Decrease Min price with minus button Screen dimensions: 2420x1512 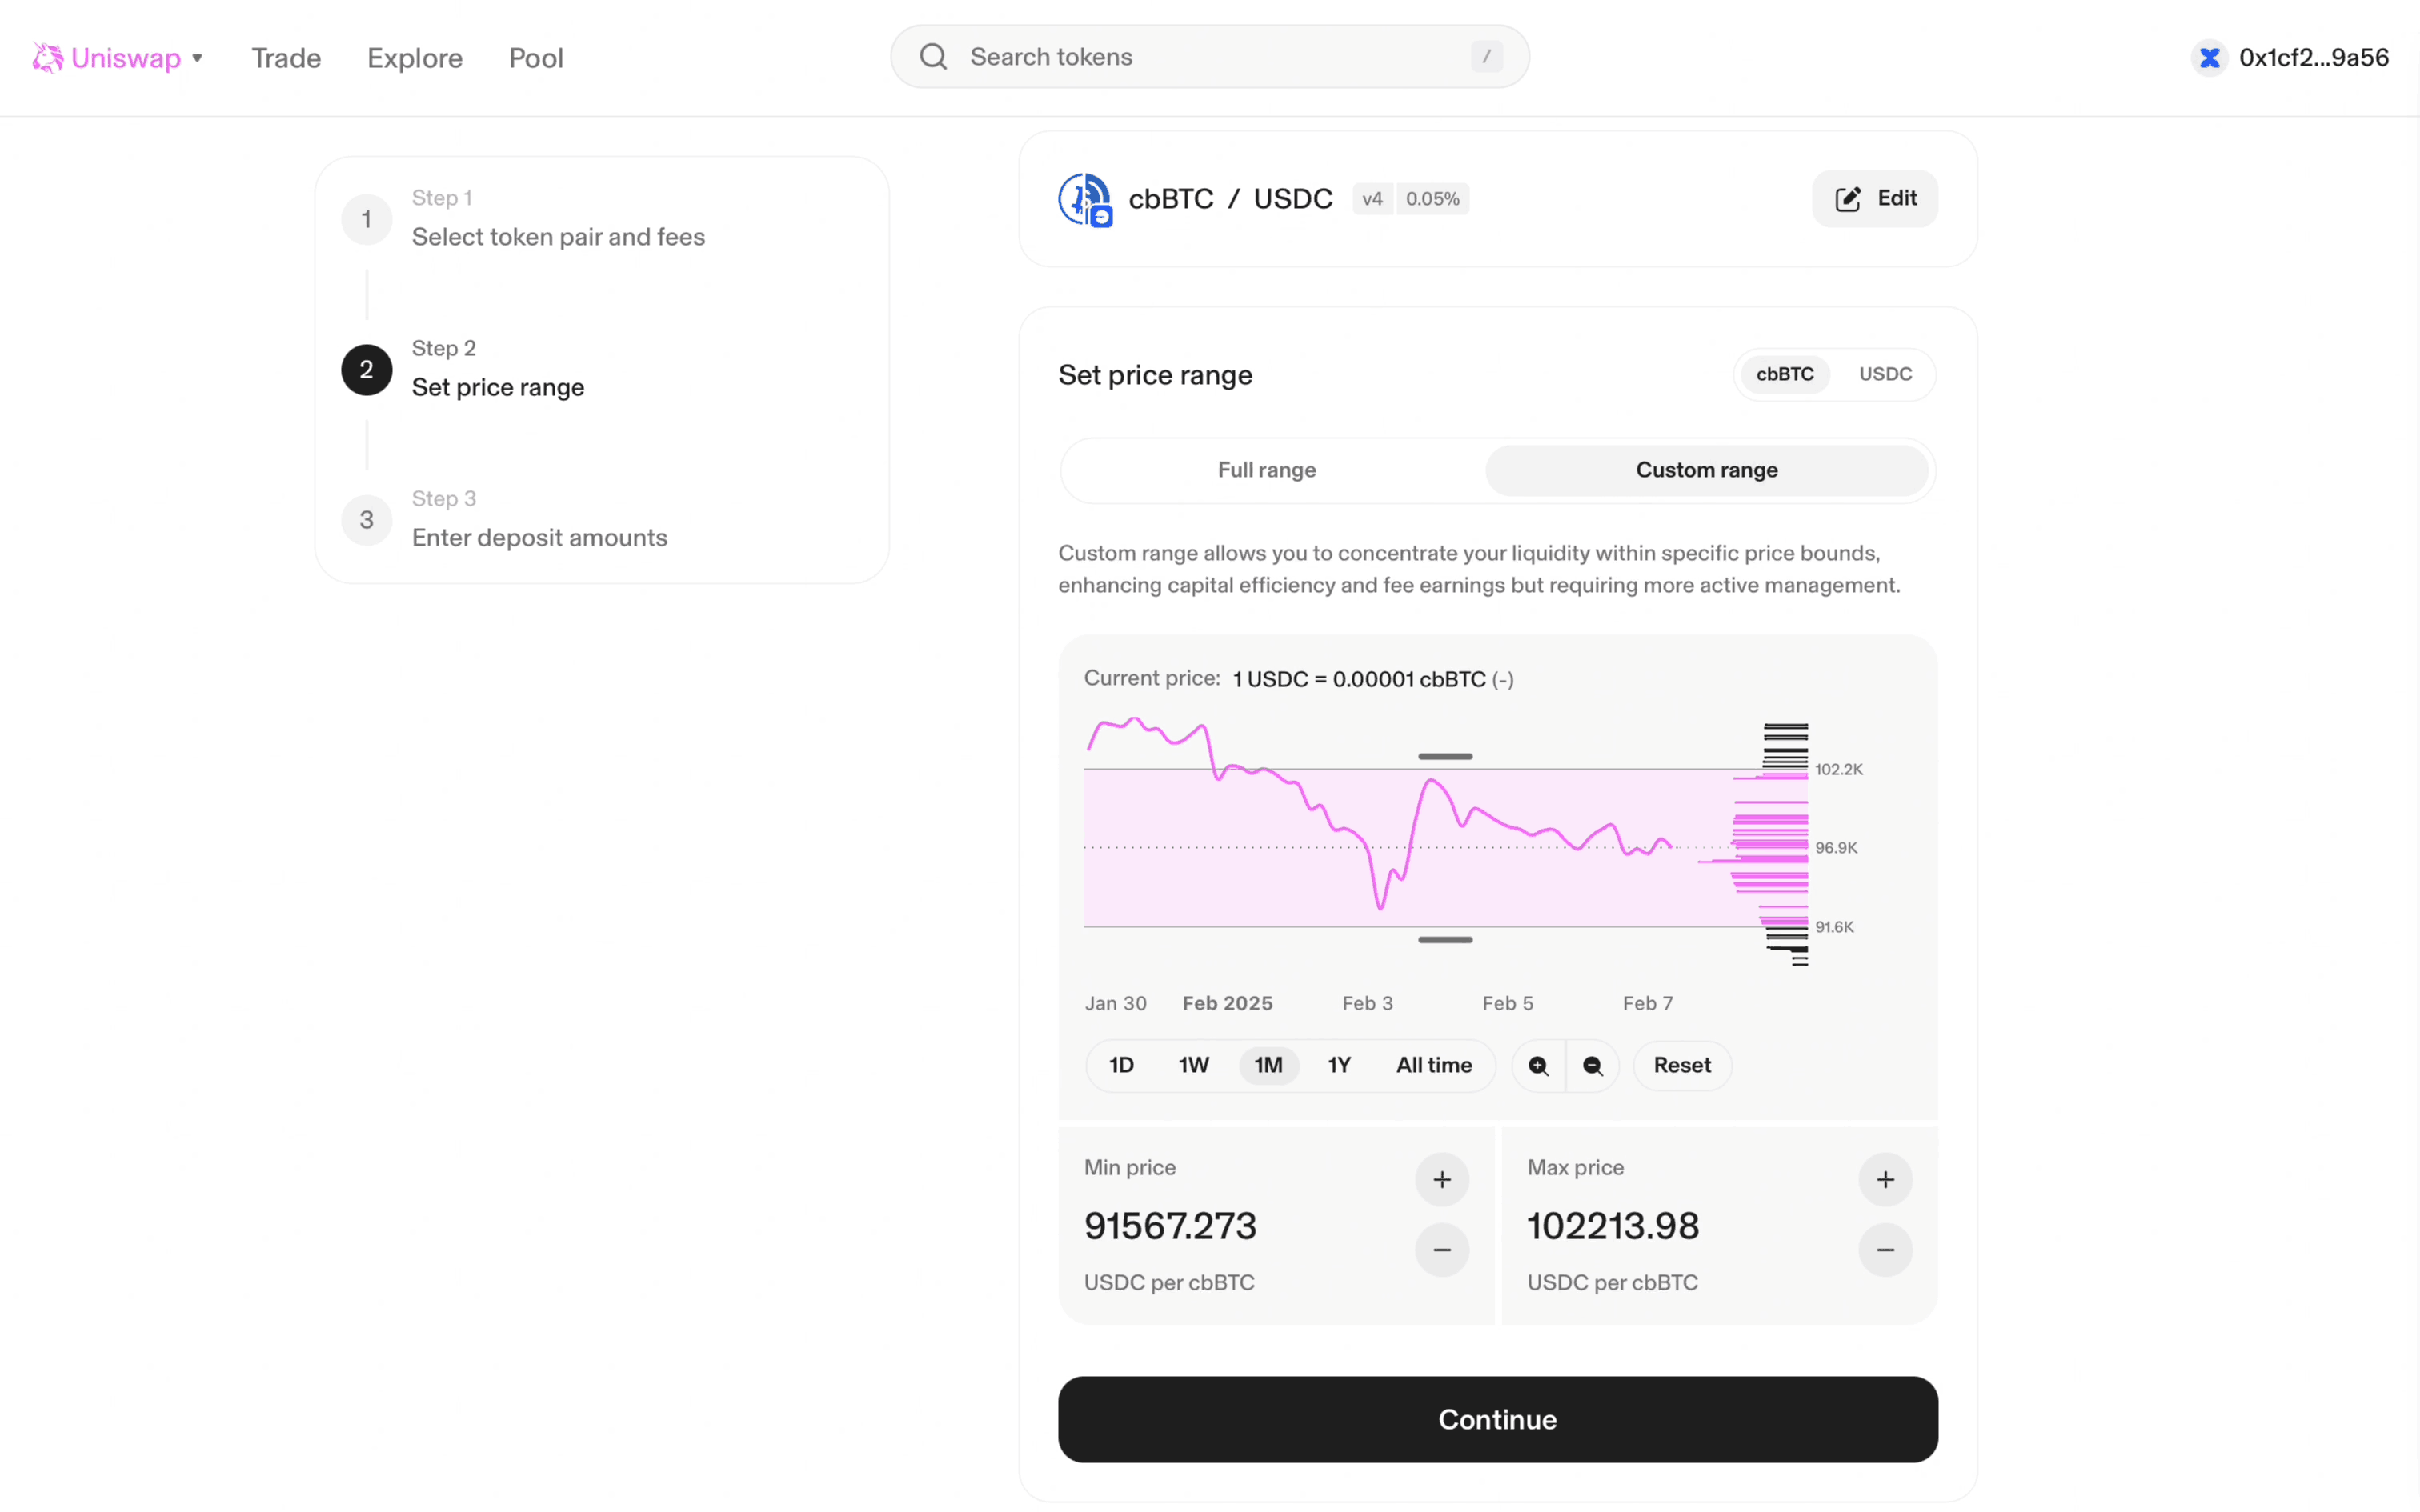(x=1441, y=1250)
